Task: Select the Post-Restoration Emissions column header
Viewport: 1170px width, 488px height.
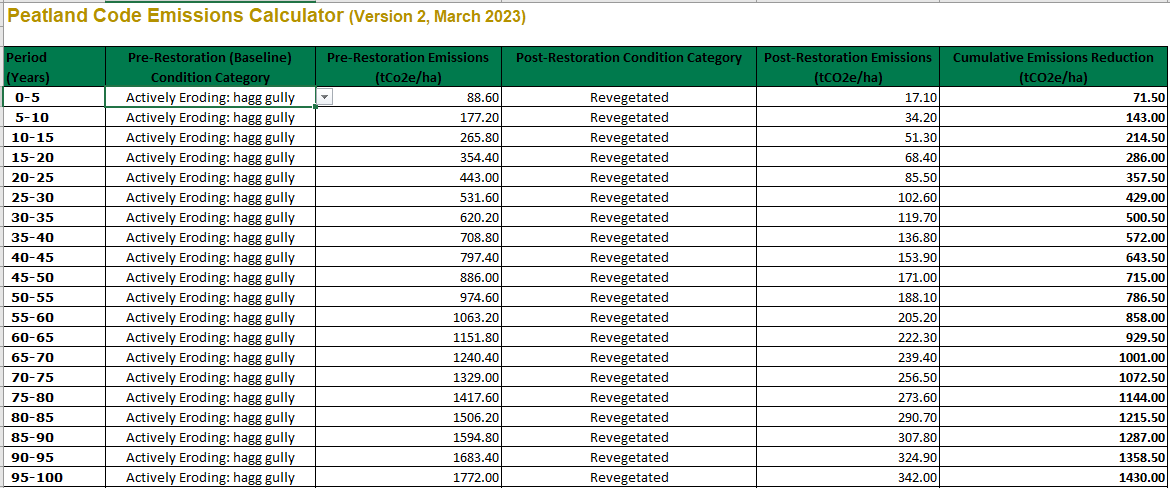Action: pos(848,67)
